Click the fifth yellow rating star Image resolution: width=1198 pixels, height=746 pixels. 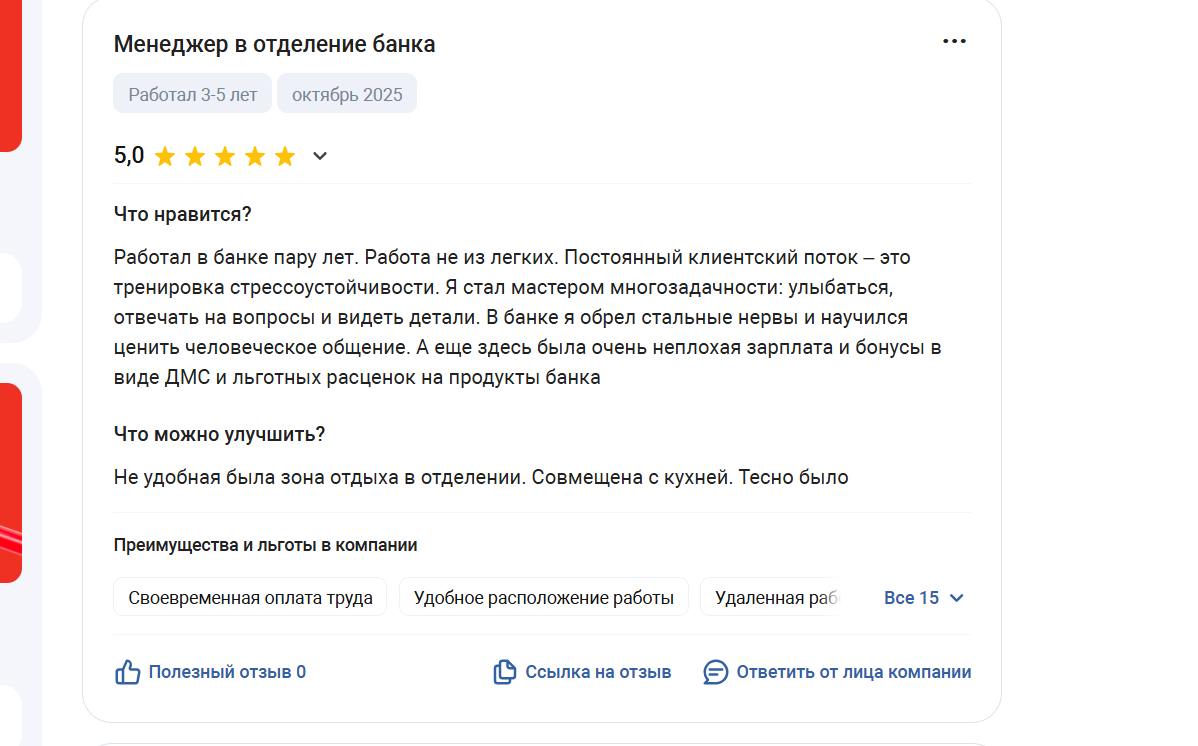pos(285,156)
